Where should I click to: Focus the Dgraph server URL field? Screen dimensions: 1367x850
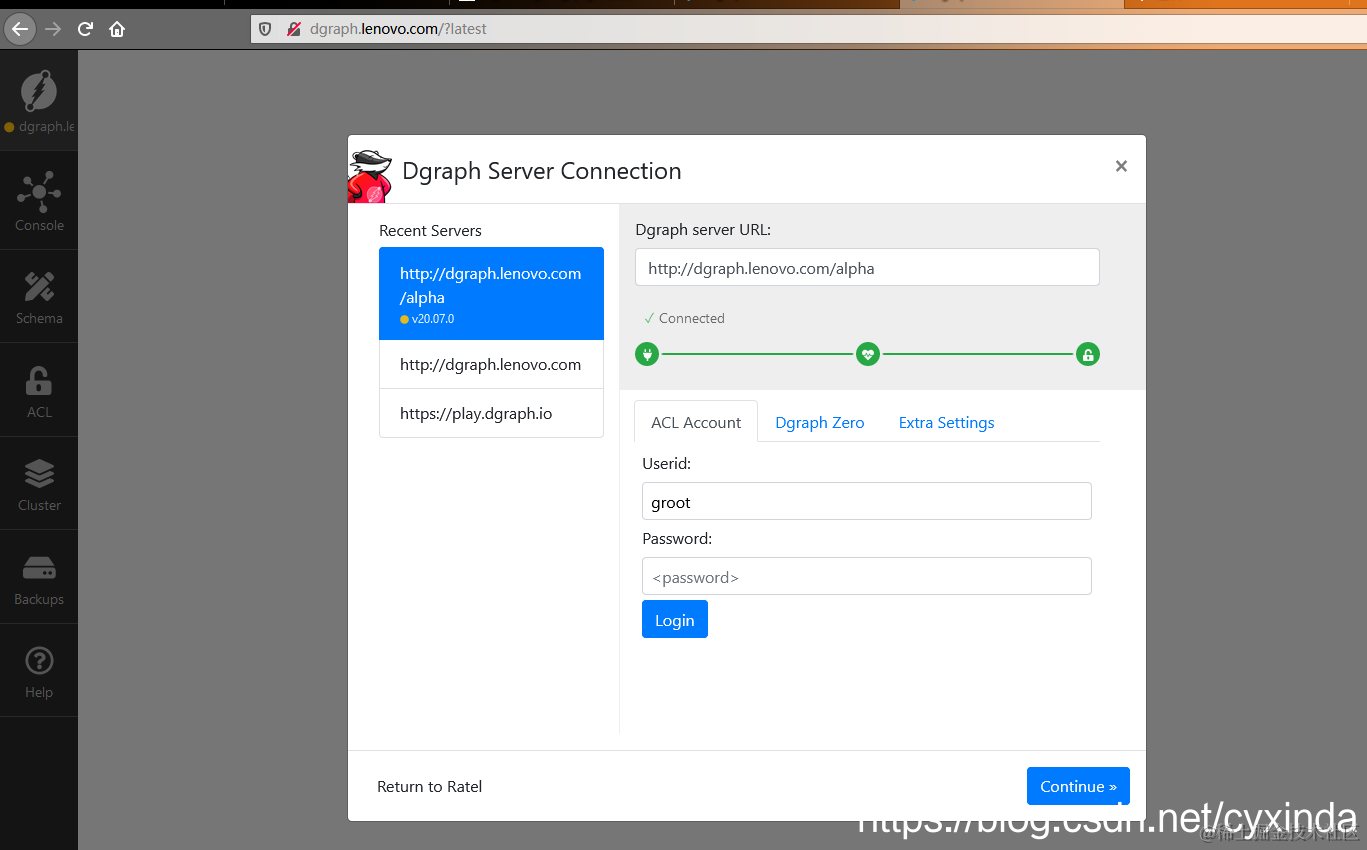867,268
